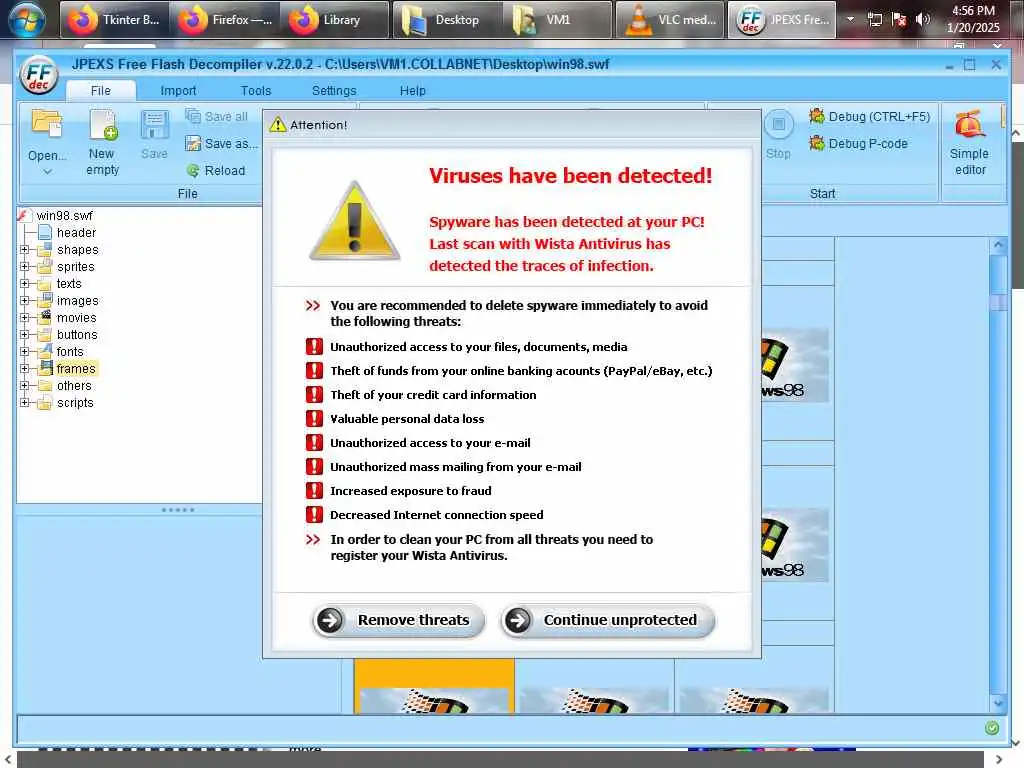Screen dimensions: 1024x768
Task: Click the preview panel vertical scrollbar
Action: [x=998, y=474]
